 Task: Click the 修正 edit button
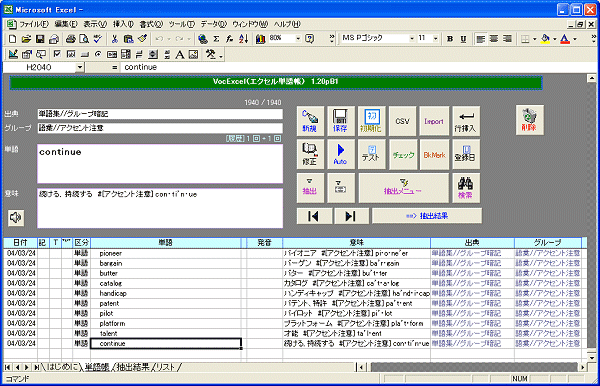click(310, 154)
